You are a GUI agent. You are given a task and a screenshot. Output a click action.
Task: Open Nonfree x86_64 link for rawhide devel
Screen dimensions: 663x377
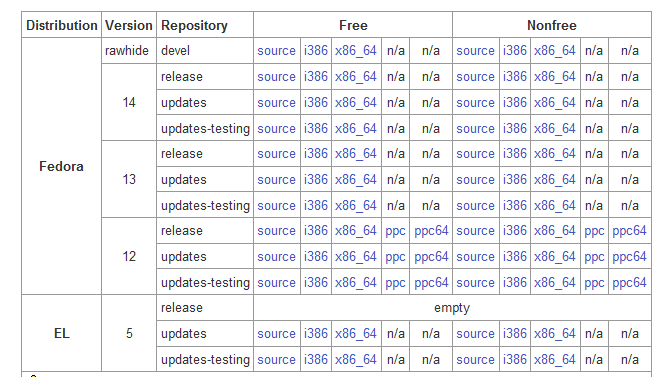point(554,51)
